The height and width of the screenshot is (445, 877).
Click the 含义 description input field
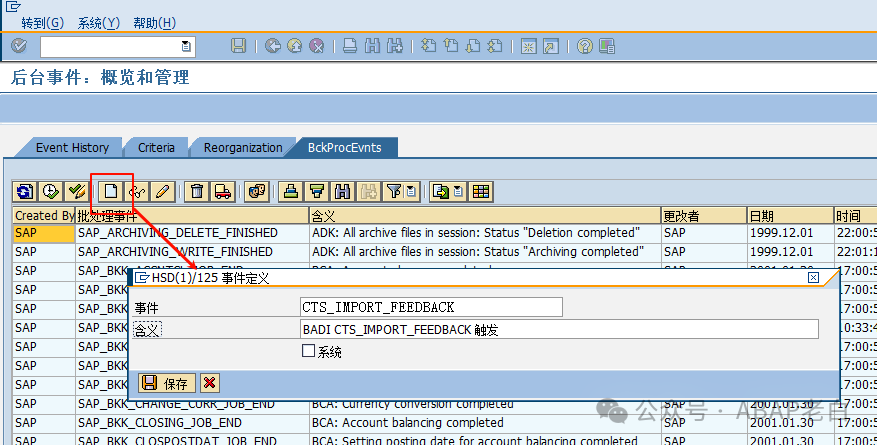coord(559,329)
